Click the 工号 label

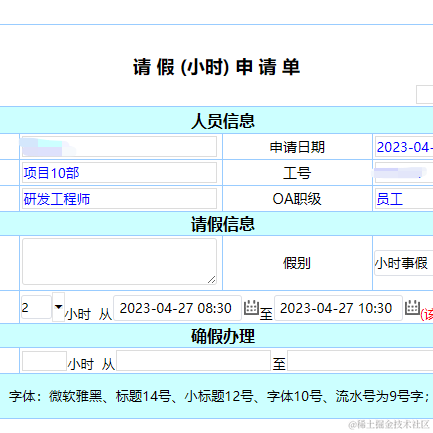pyautogui.click(x=297, y=173)
